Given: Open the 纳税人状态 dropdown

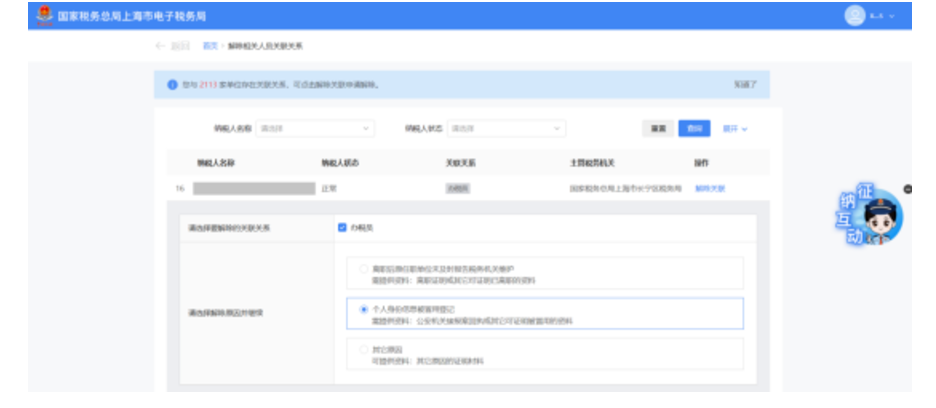Looking at the screenshot, I should pos(506,128).
